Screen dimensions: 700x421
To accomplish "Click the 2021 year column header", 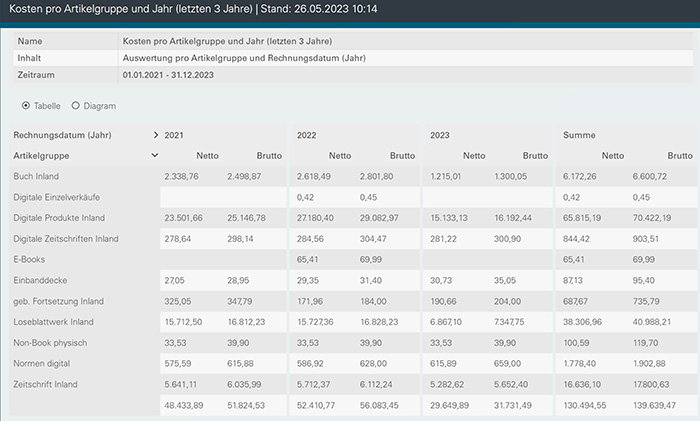I will [174, 134].
